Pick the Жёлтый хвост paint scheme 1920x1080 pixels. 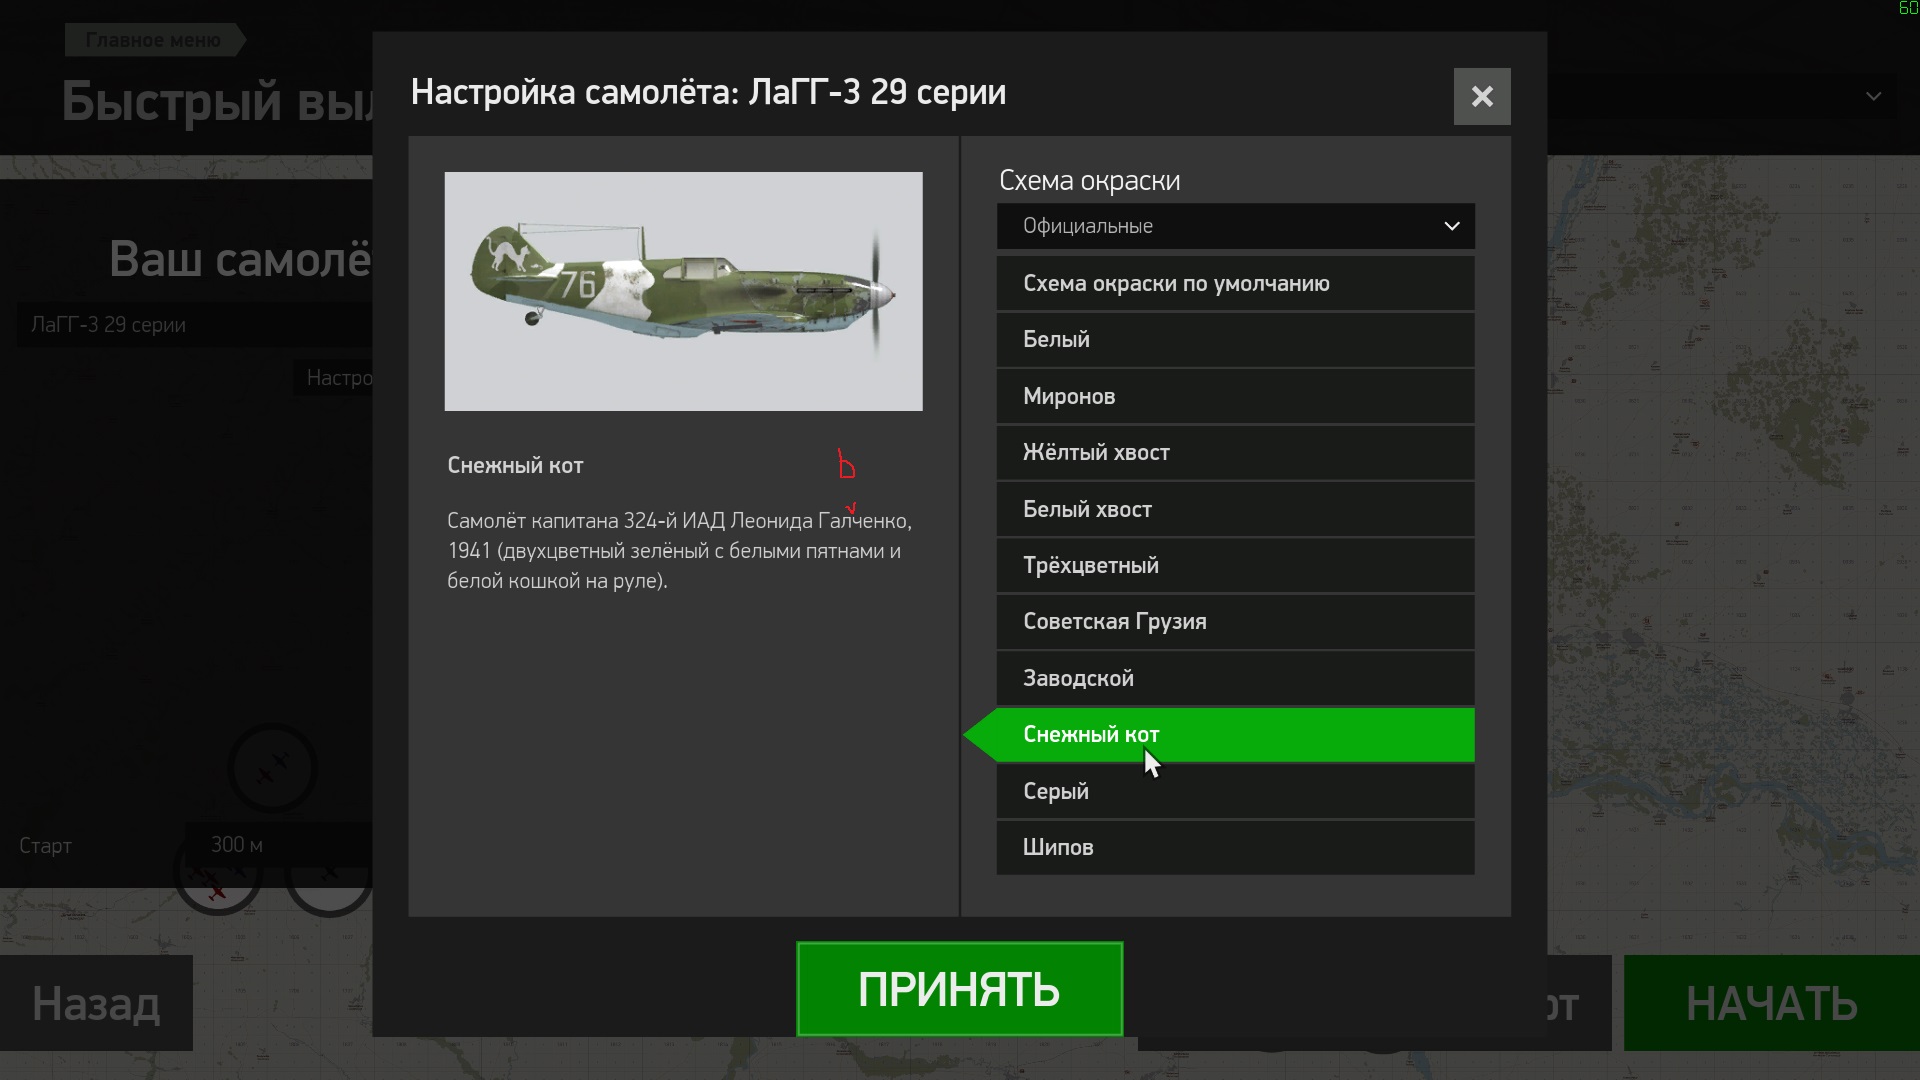1235,453
